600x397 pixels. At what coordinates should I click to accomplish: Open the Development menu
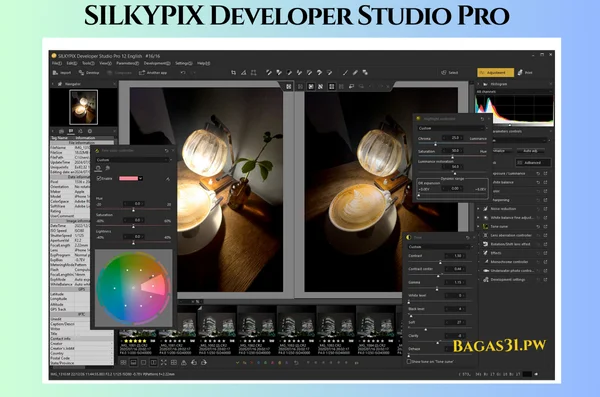point(157,63)
